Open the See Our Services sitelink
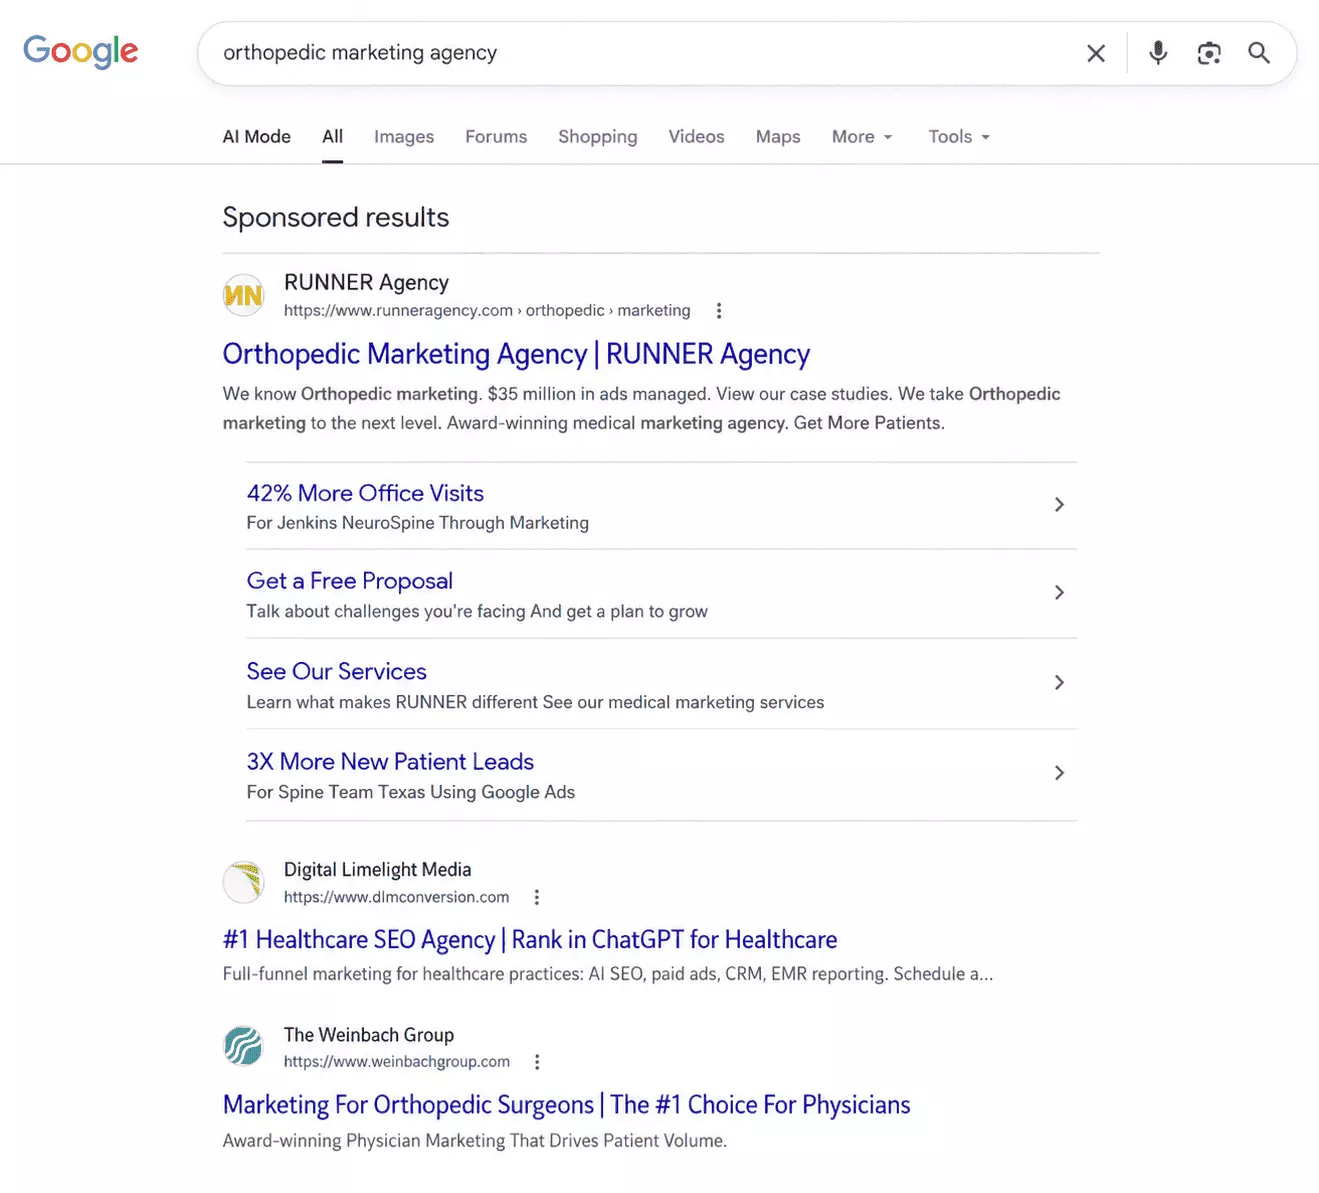1319x1193 pixels. click(337, 671)
